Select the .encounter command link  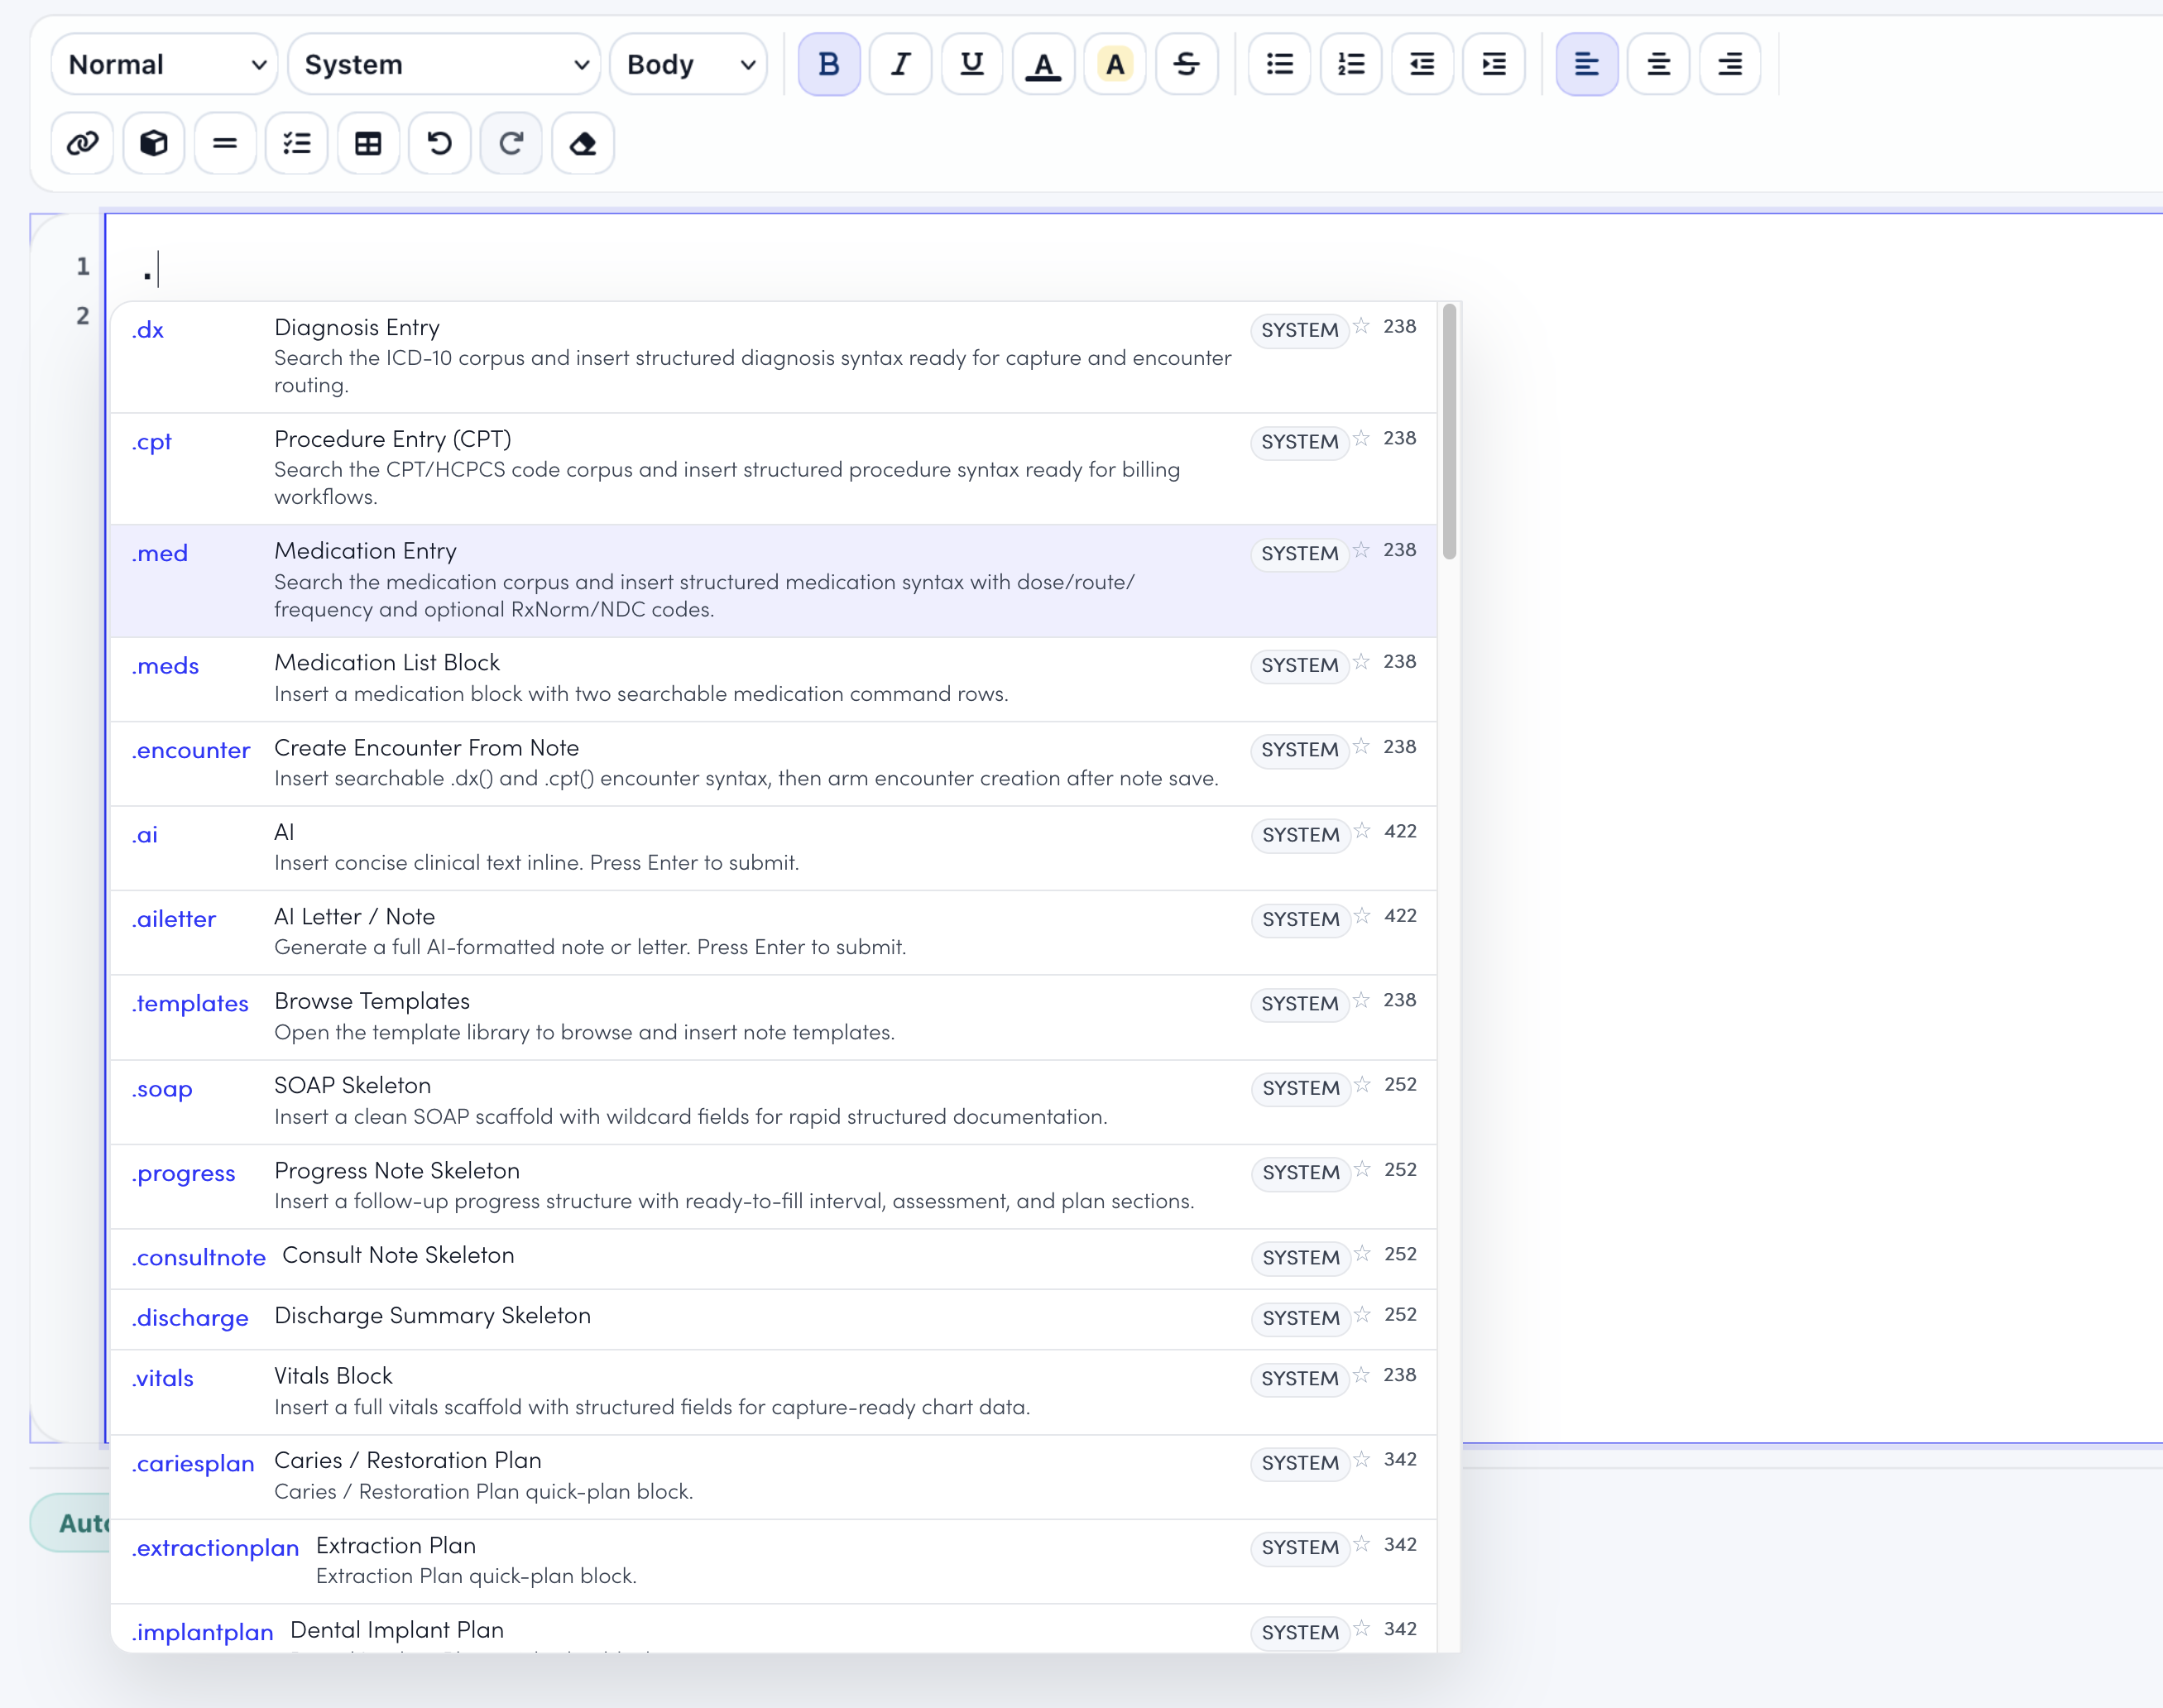pos(190,750)
